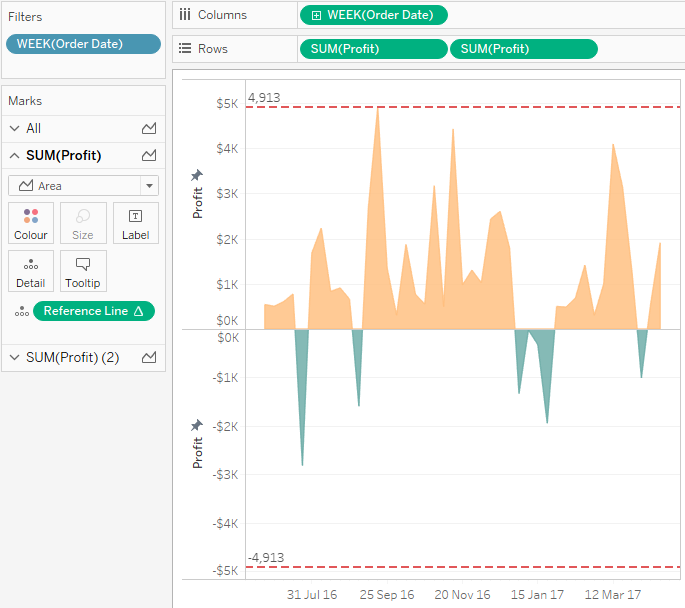Click the WEEK(Order Date) pill in Columns
Image resolution: width=685 pixels, height=608 pixels.
(373, 15)
